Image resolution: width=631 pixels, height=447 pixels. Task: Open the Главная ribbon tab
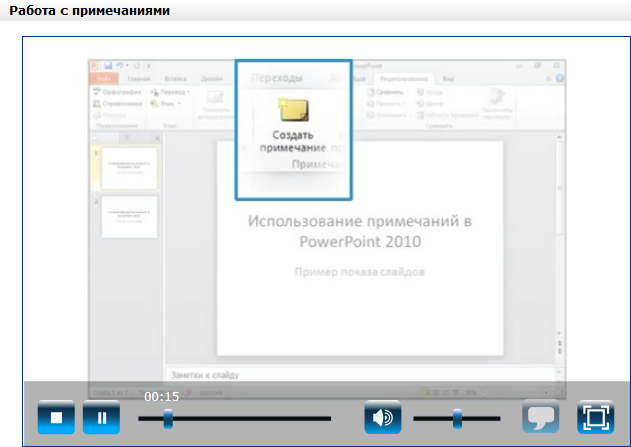139,79
